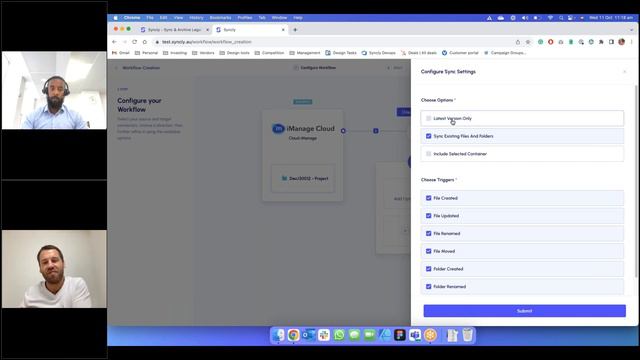The image size is (640, 360).
Task: Open the Design tools bookmarks folder
Action: [x=234, y=53]
